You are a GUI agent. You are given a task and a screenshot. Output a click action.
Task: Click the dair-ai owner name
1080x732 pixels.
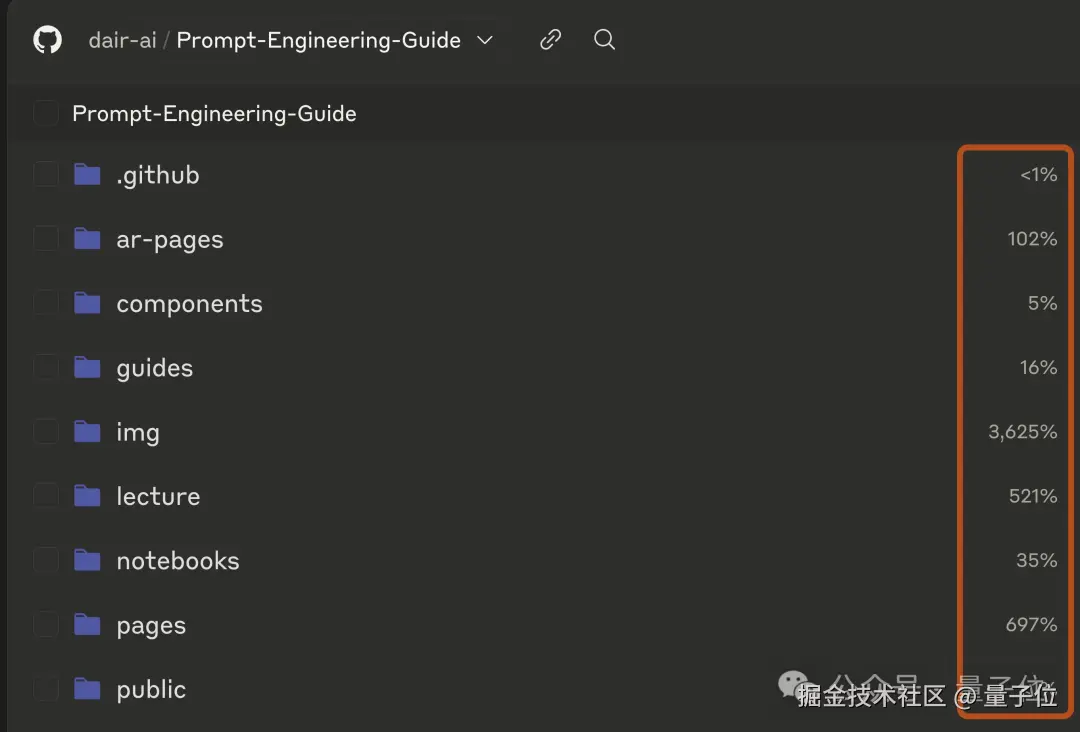click(x=121, y=40)
